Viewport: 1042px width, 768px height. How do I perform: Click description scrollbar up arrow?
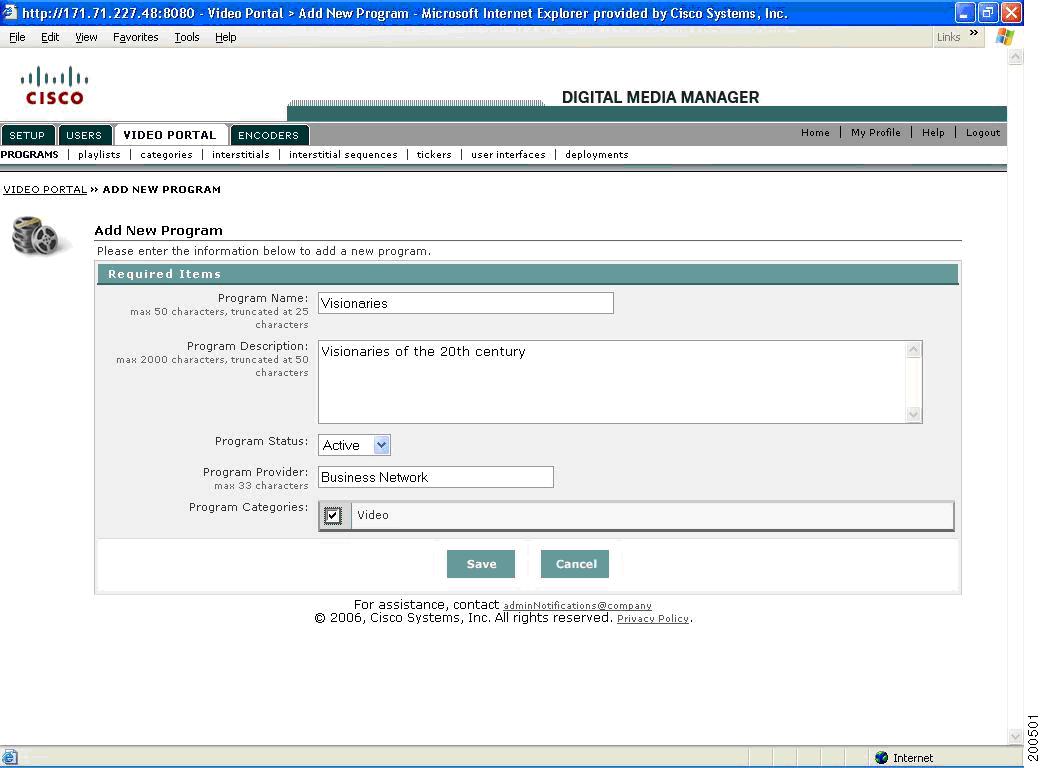[914, 349]
